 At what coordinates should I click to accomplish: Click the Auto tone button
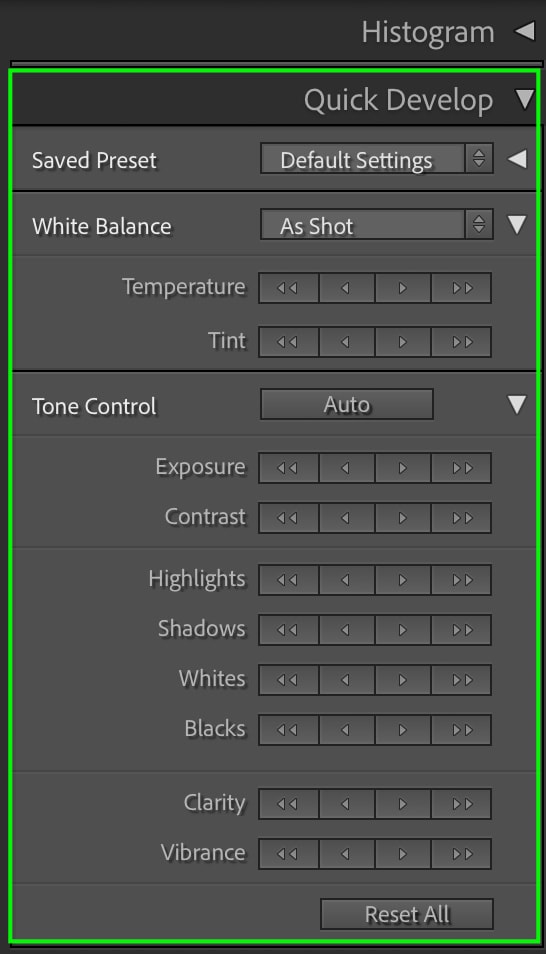click(347, 404)
